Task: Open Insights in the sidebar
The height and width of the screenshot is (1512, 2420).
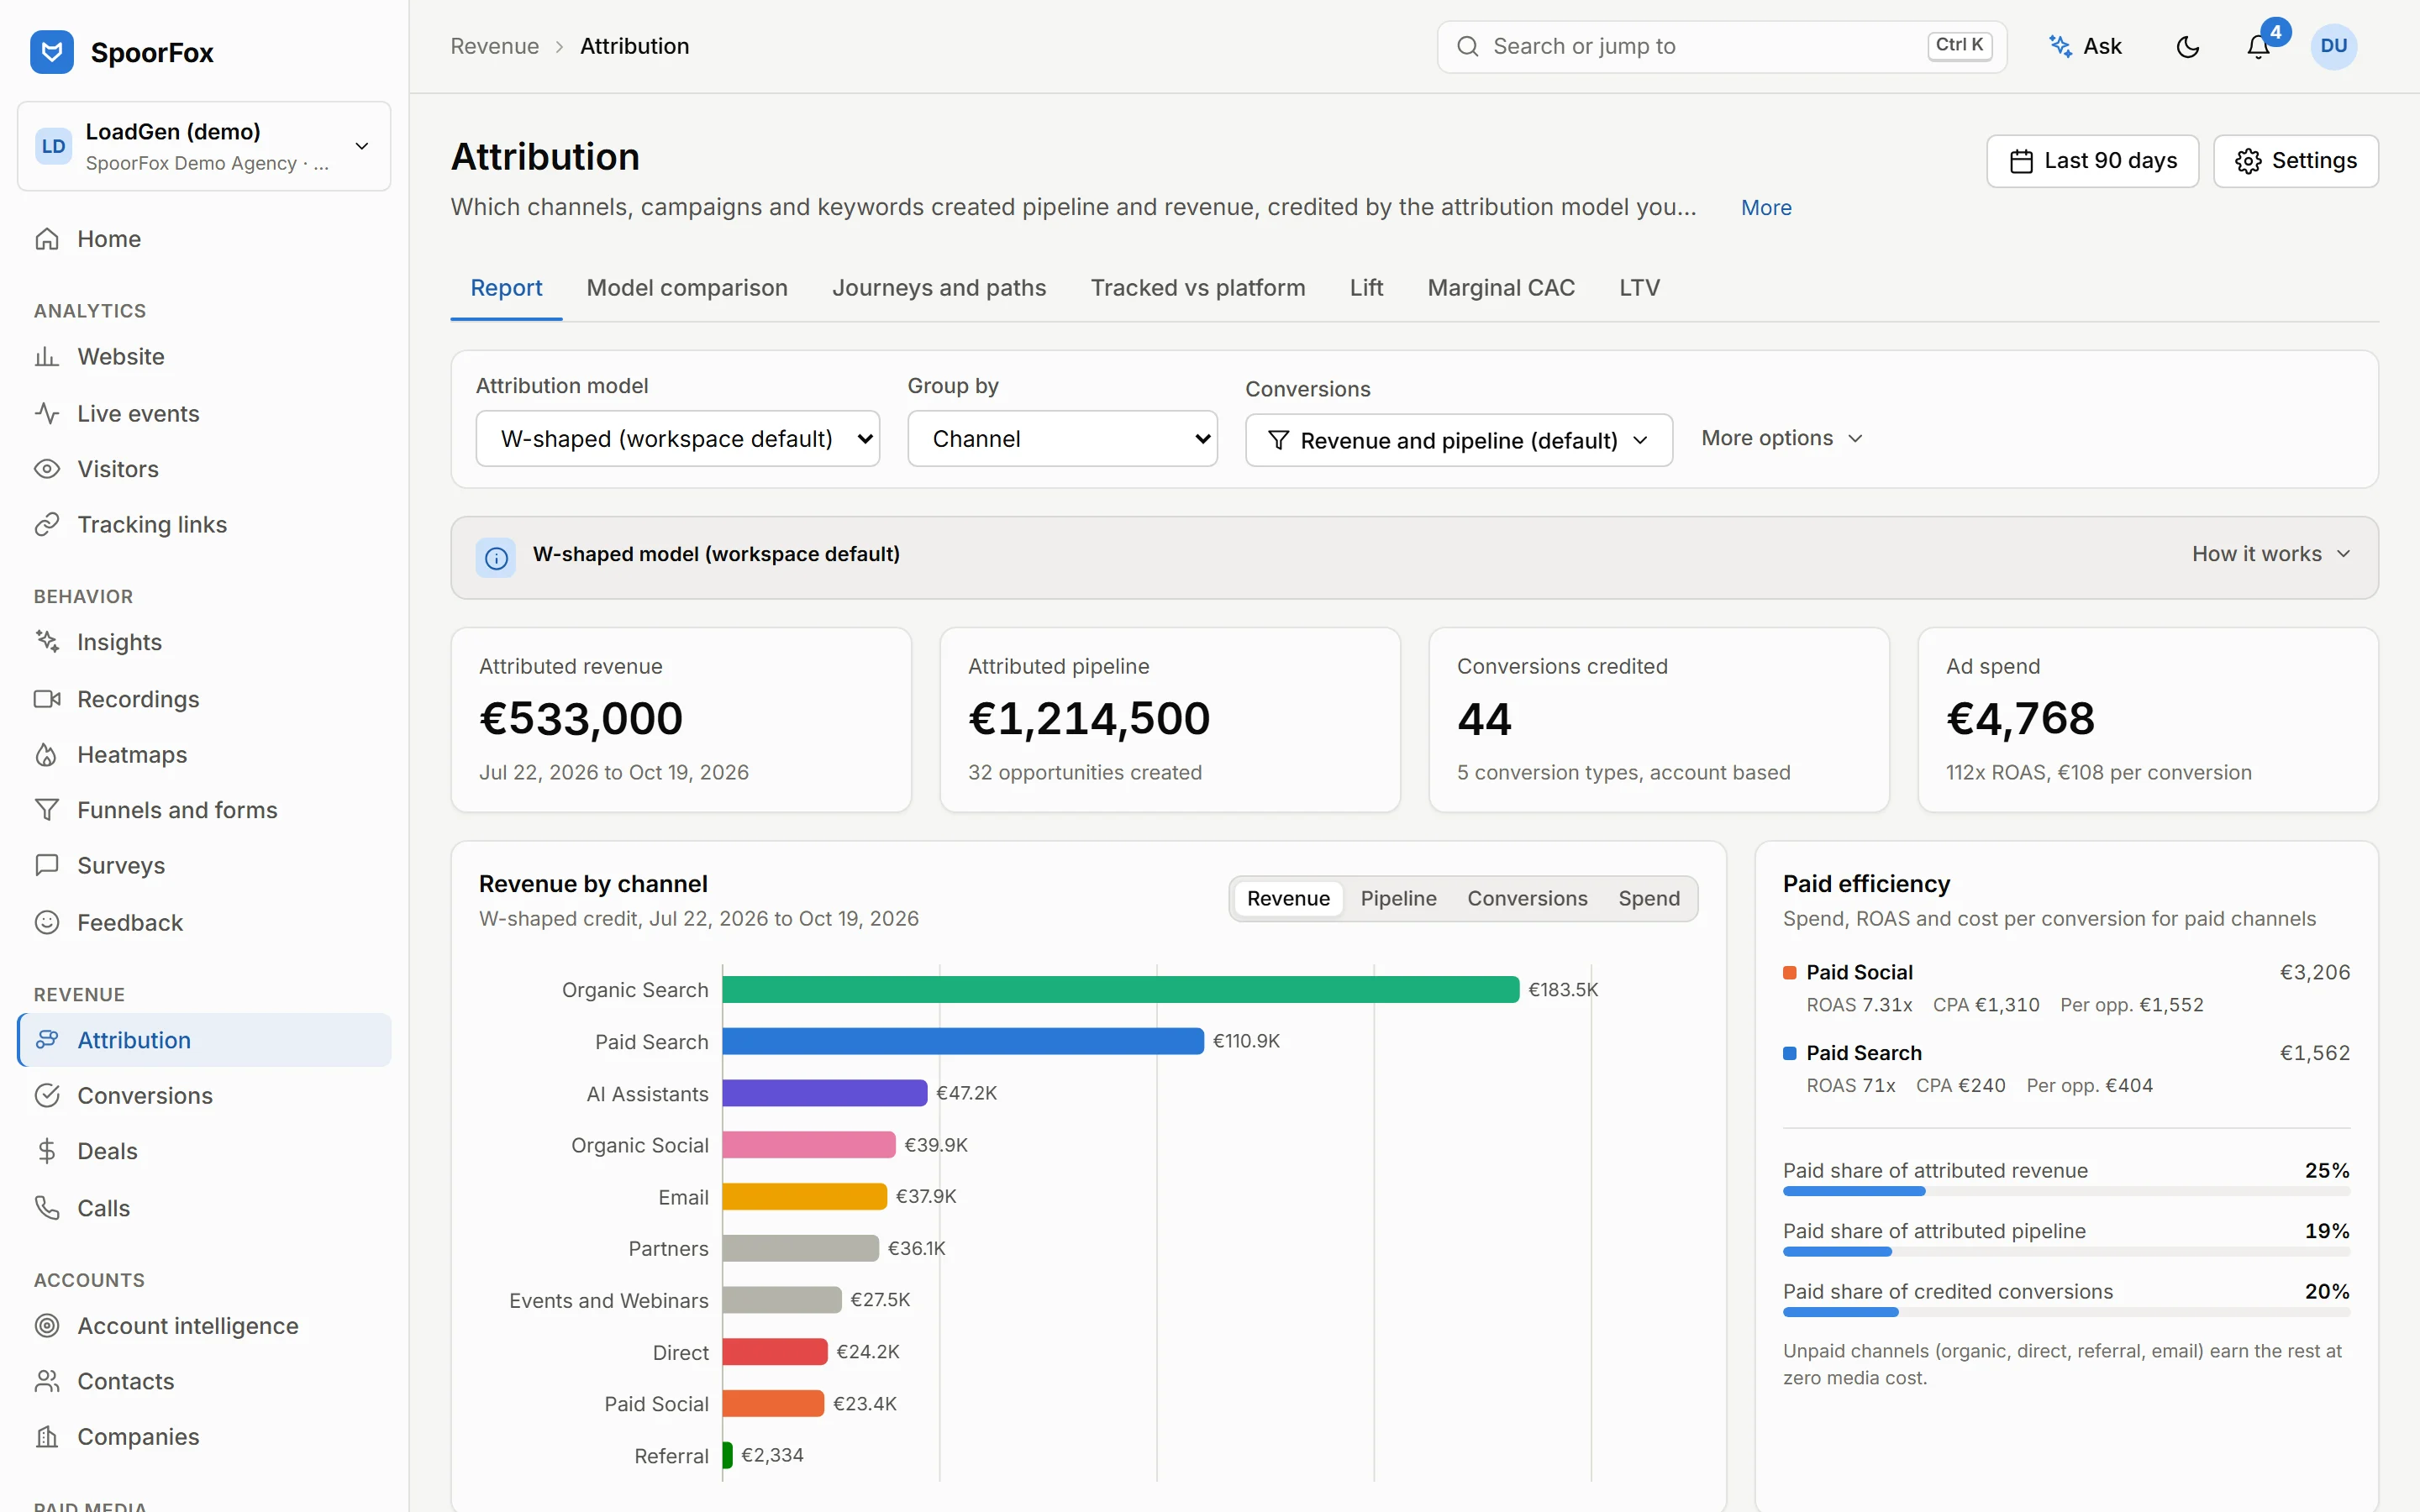Action: (x=204, y=642)
